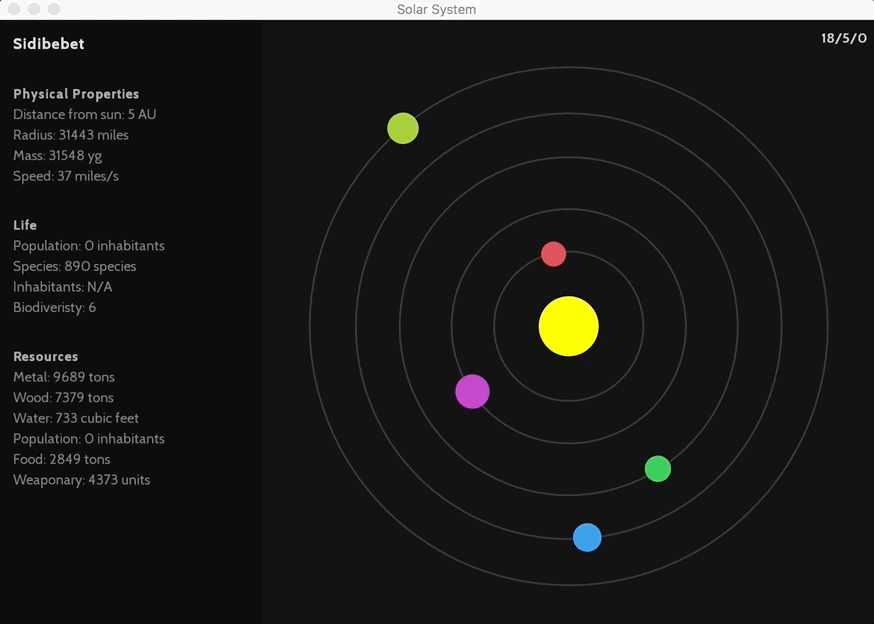Screen dimensions: 874x624
Task: Select the dark green planet
Action: click(x=658, y=468)
